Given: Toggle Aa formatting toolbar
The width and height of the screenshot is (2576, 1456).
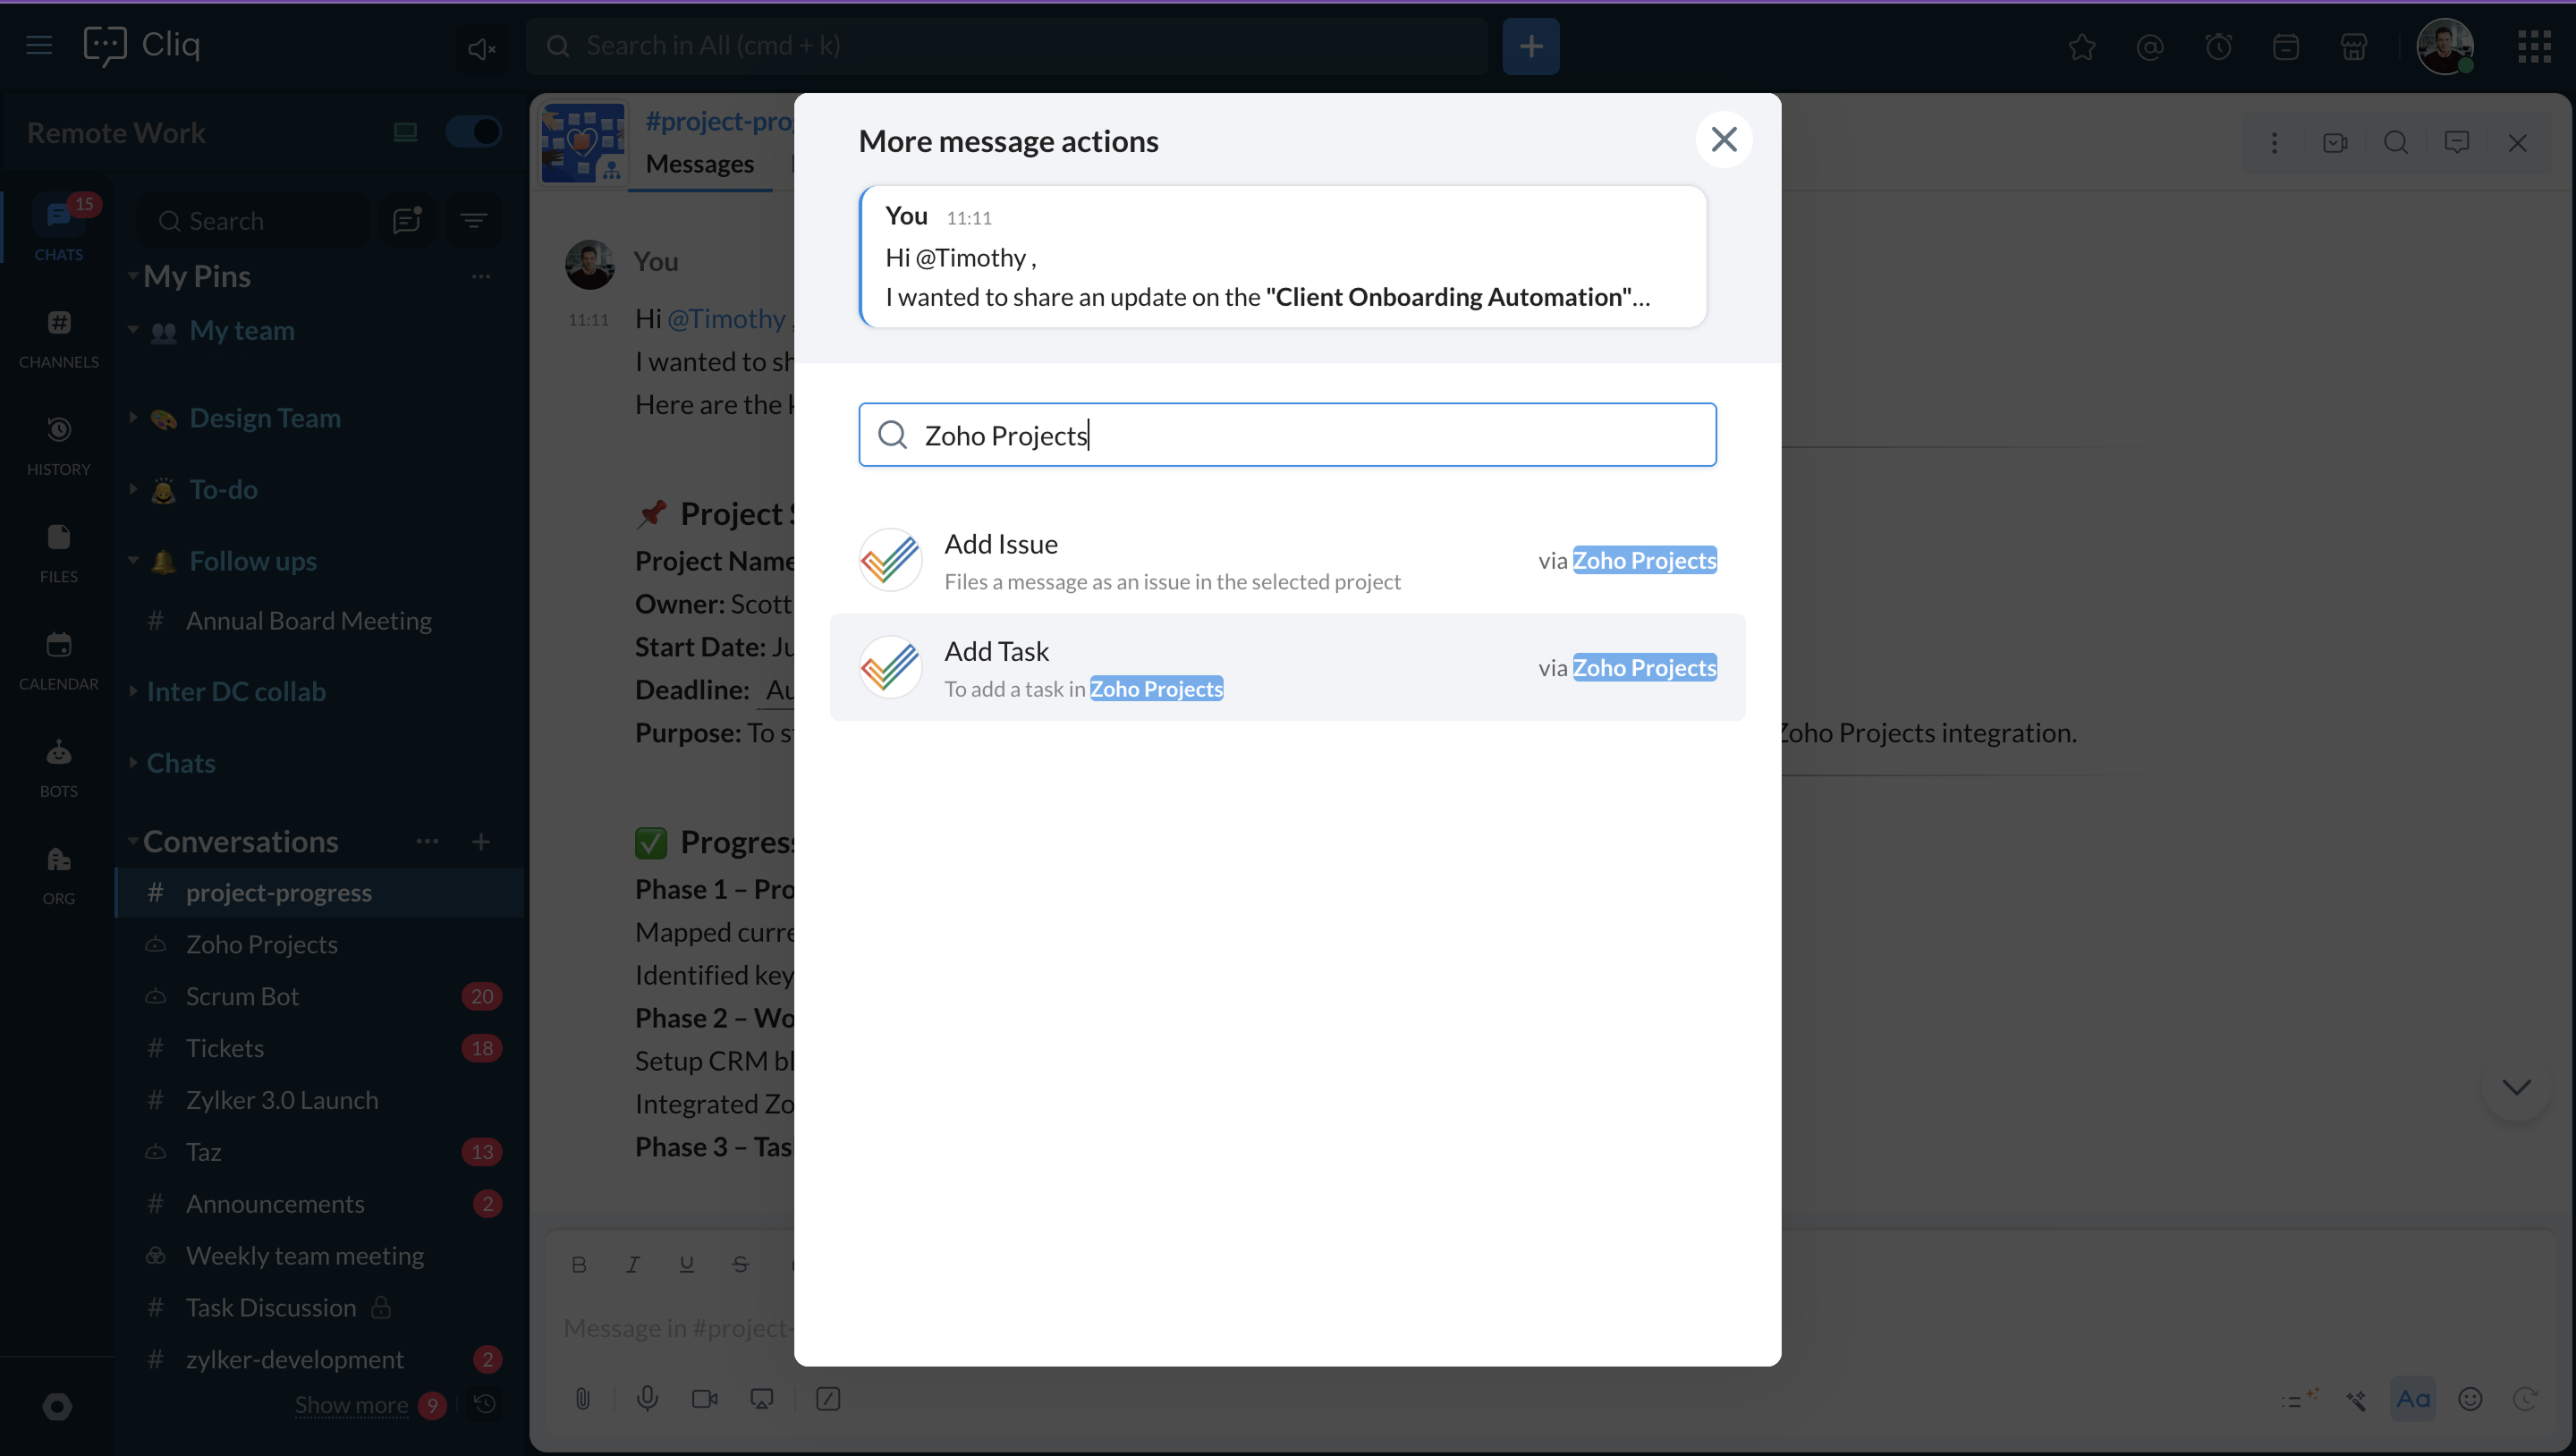Looking at the screenshot, I should tap(2412, 1399).
